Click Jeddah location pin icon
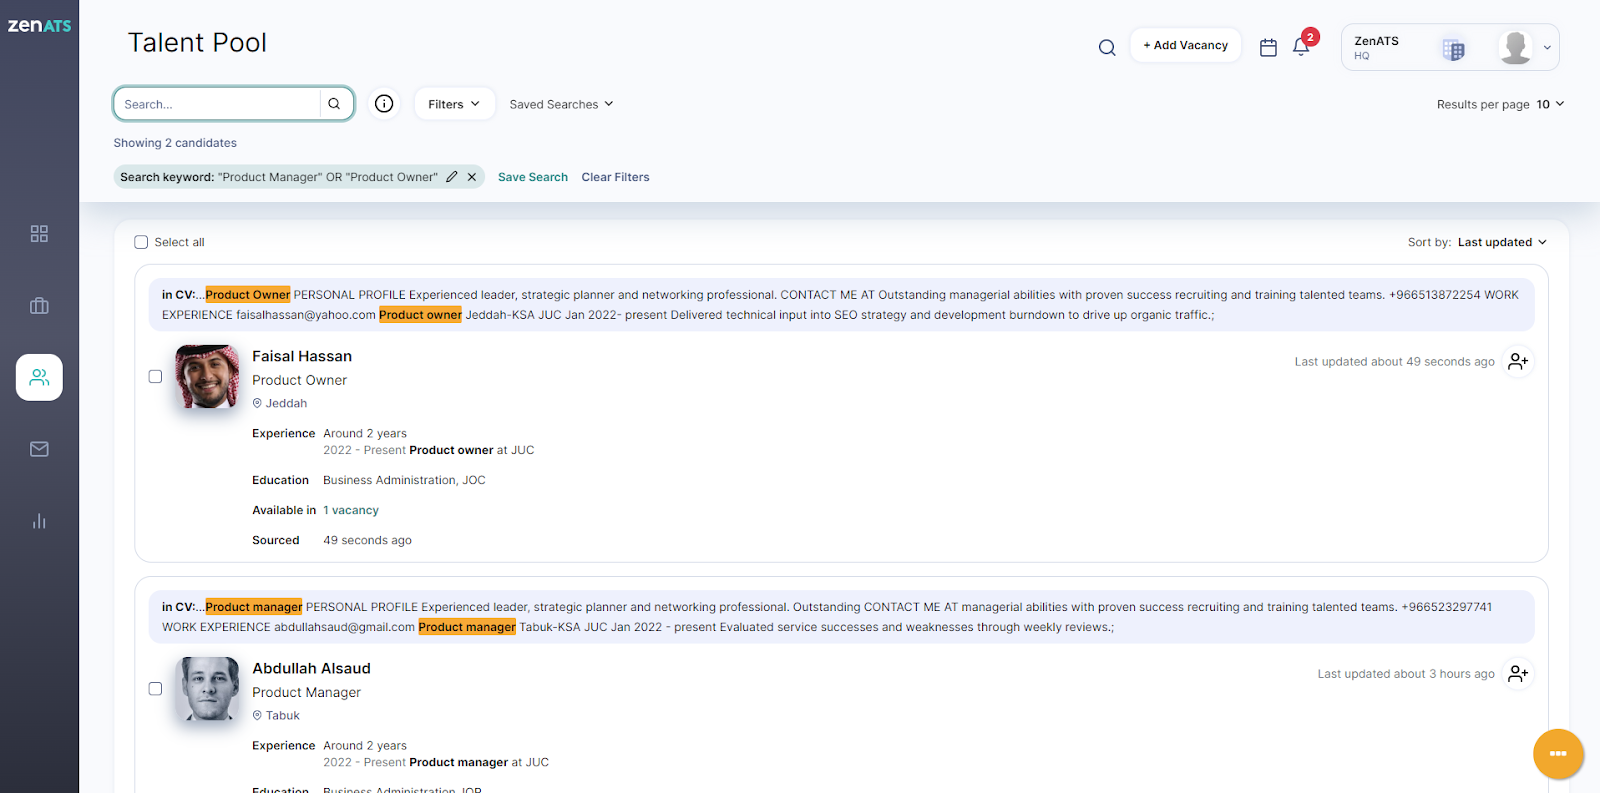Viewport: 1600px width, 793px height. click(257, 403)
